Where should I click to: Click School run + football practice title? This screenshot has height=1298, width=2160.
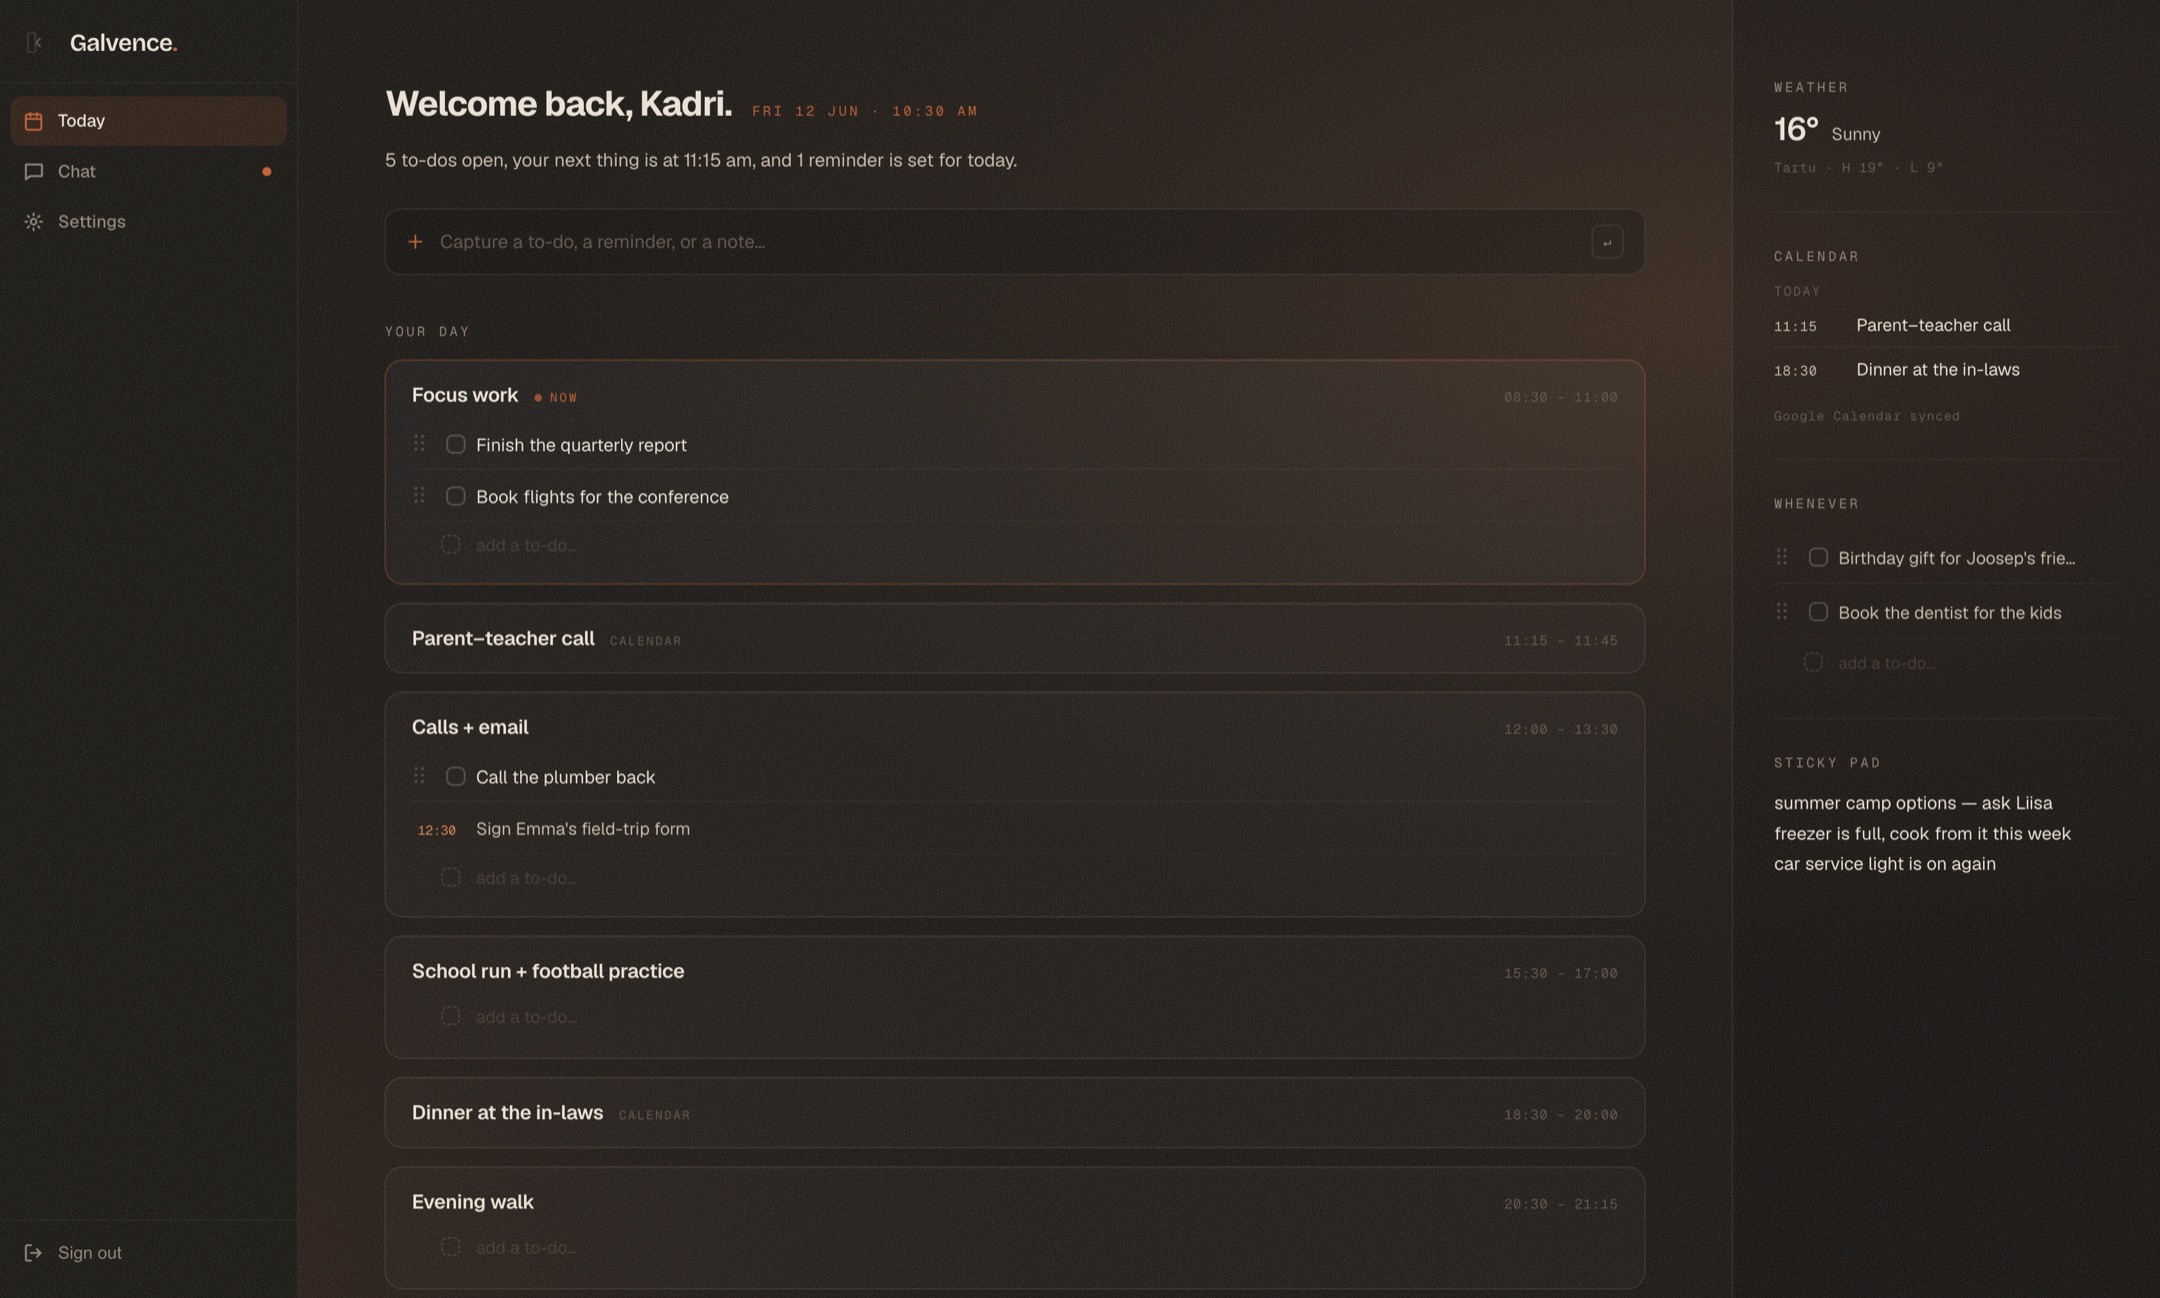coord(548,971)
